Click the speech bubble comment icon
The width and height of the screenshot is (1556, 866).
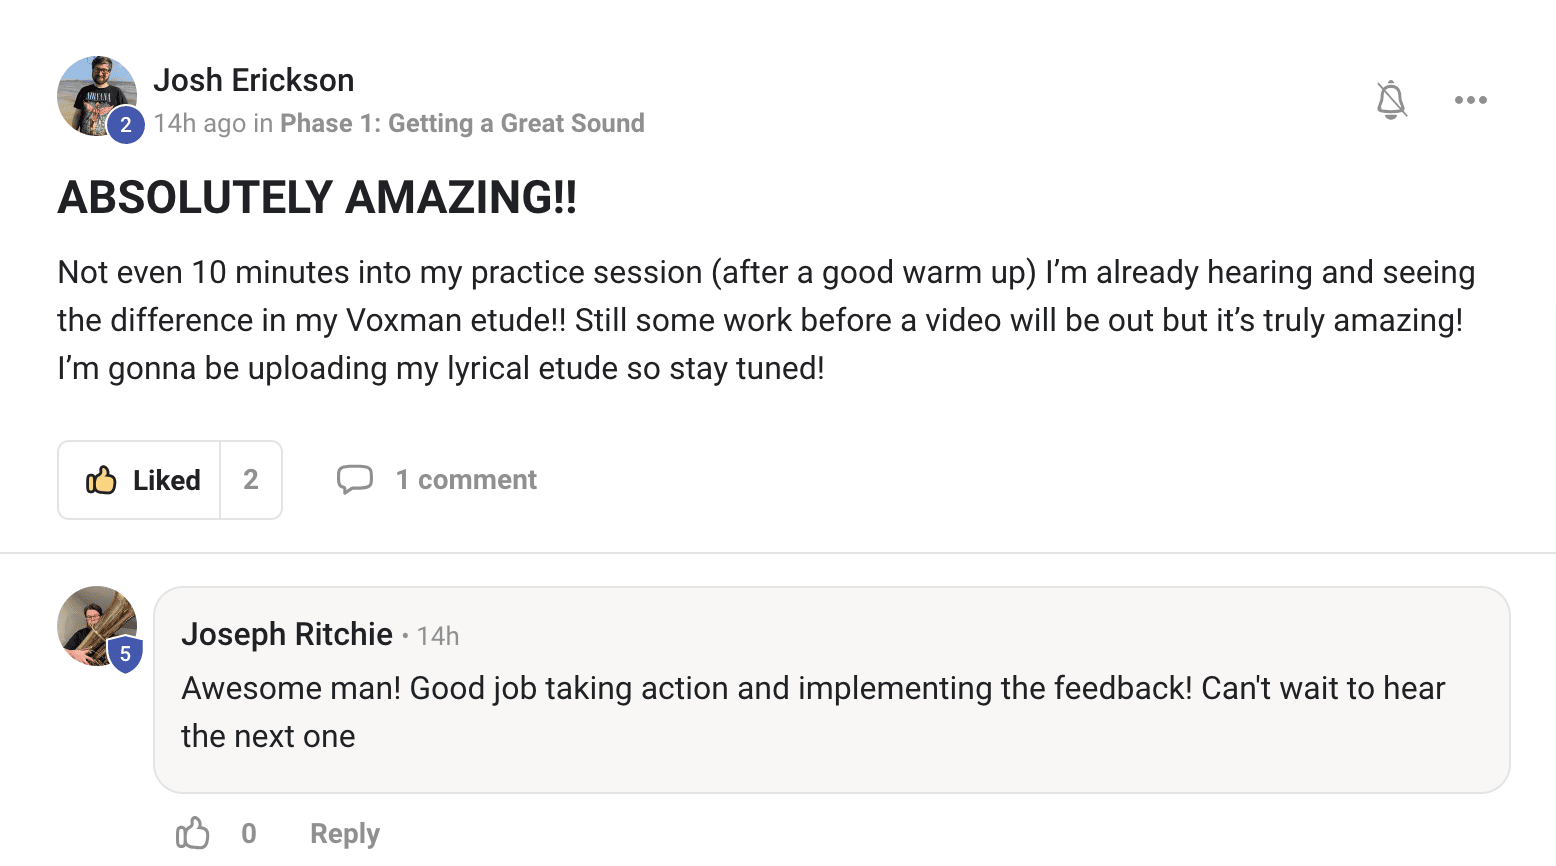click(354, 480)
